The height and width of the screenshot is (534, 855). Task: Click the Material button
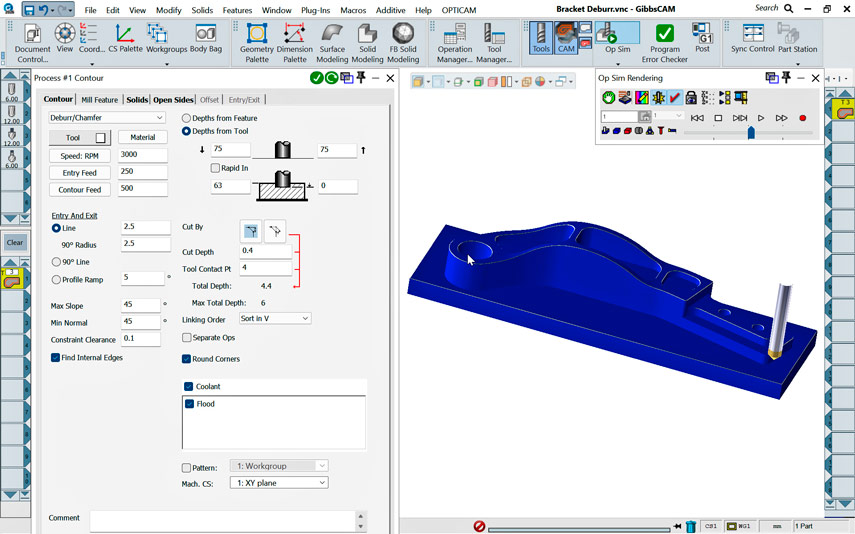(142, 138)
